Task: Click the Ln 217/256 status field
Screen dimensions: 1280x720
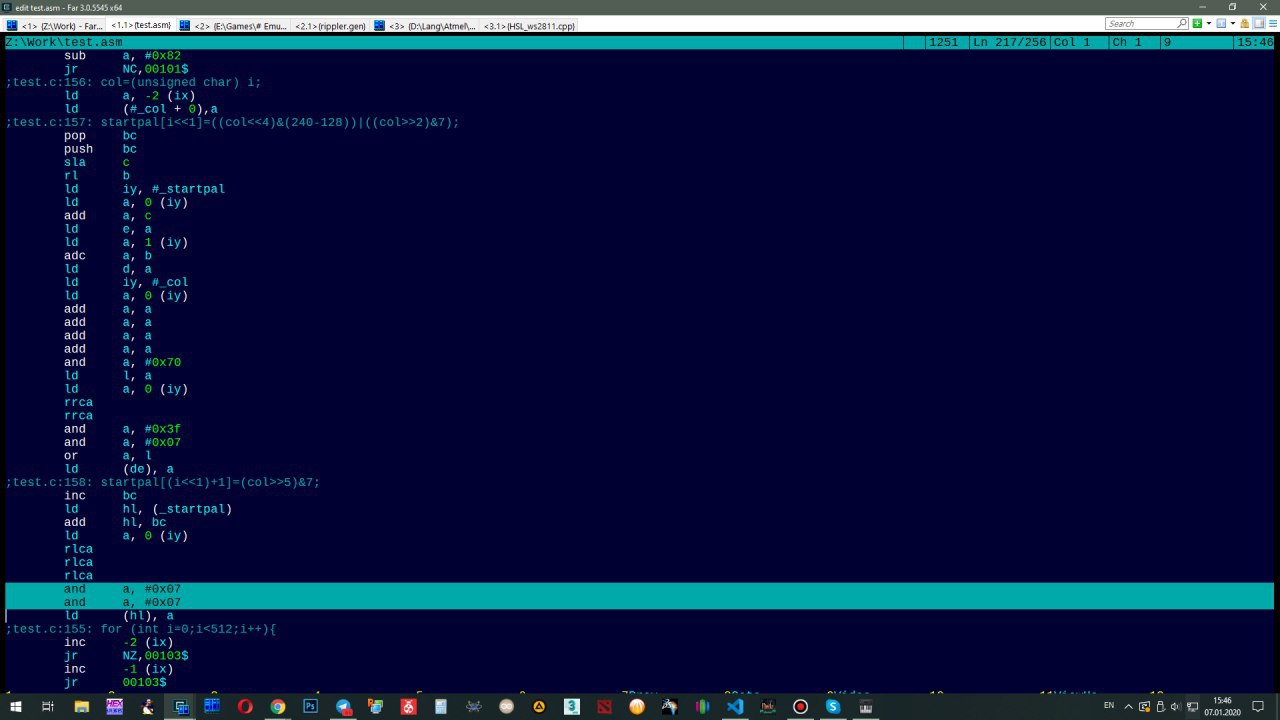Action: [1008, 42]
